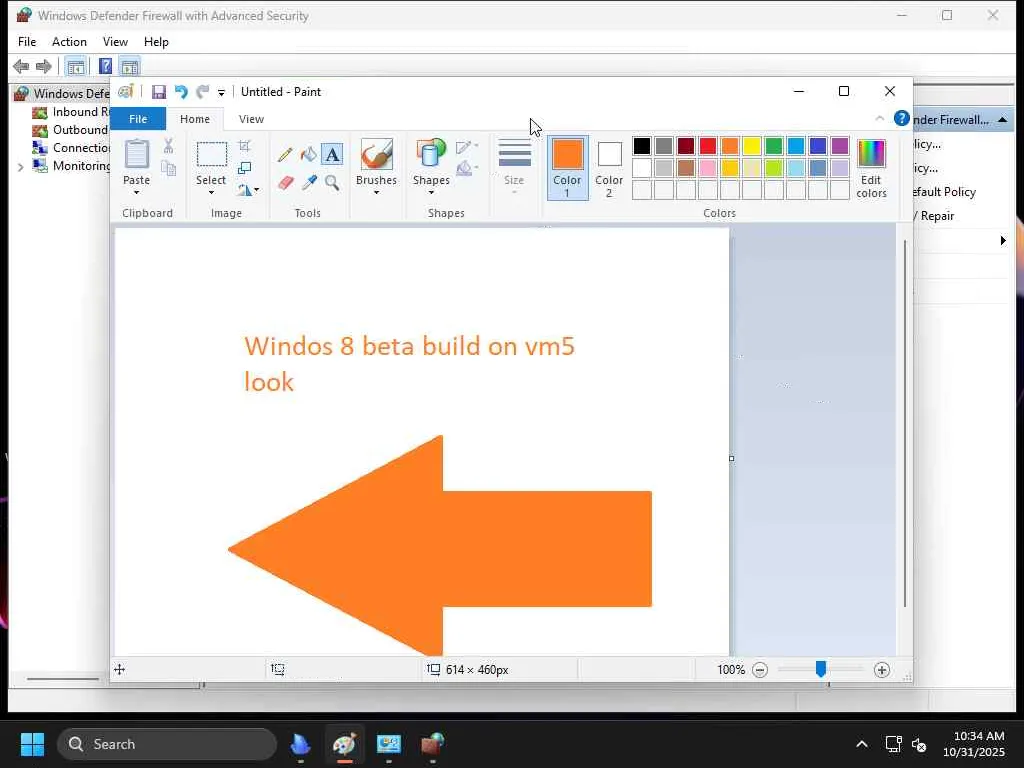Open Paint from the Windows taskbar
The height and width of the screenshot is (768, 1024).
click(344, 744)
